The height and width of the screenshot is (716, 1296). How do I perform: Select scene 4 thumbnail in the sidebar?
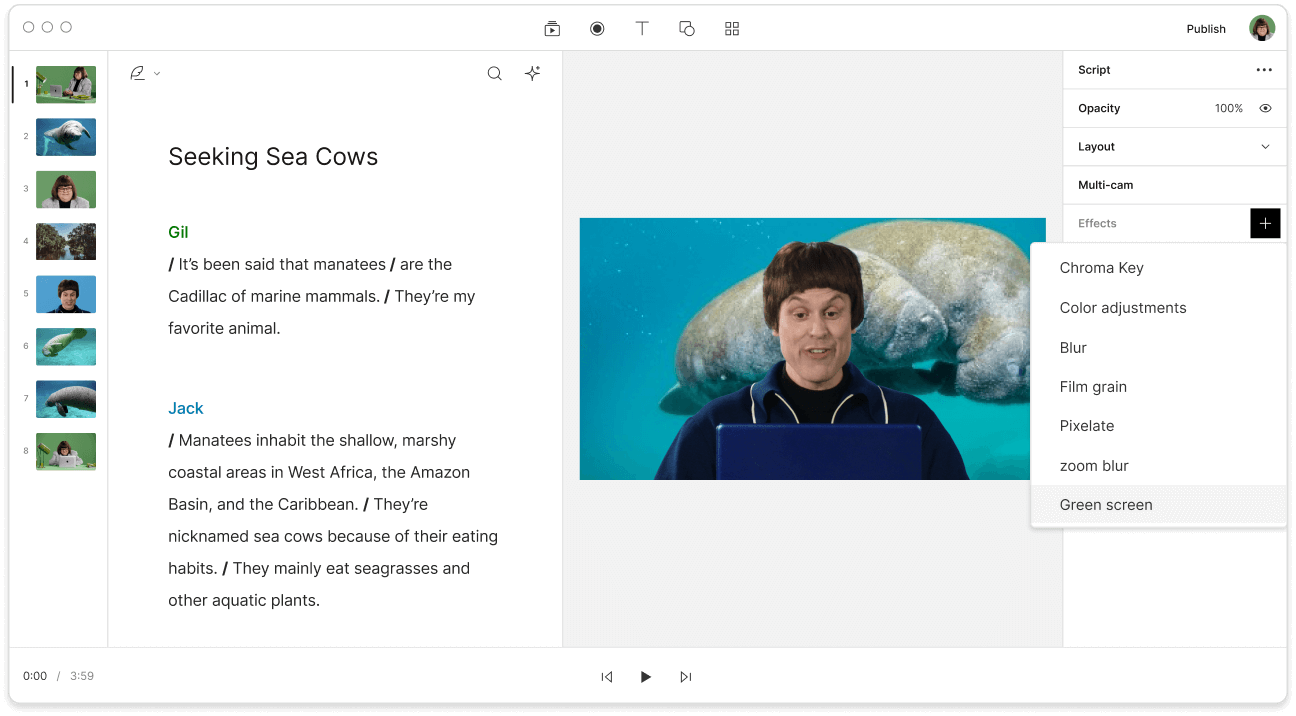pyautogui.click(x=65, y=241)
